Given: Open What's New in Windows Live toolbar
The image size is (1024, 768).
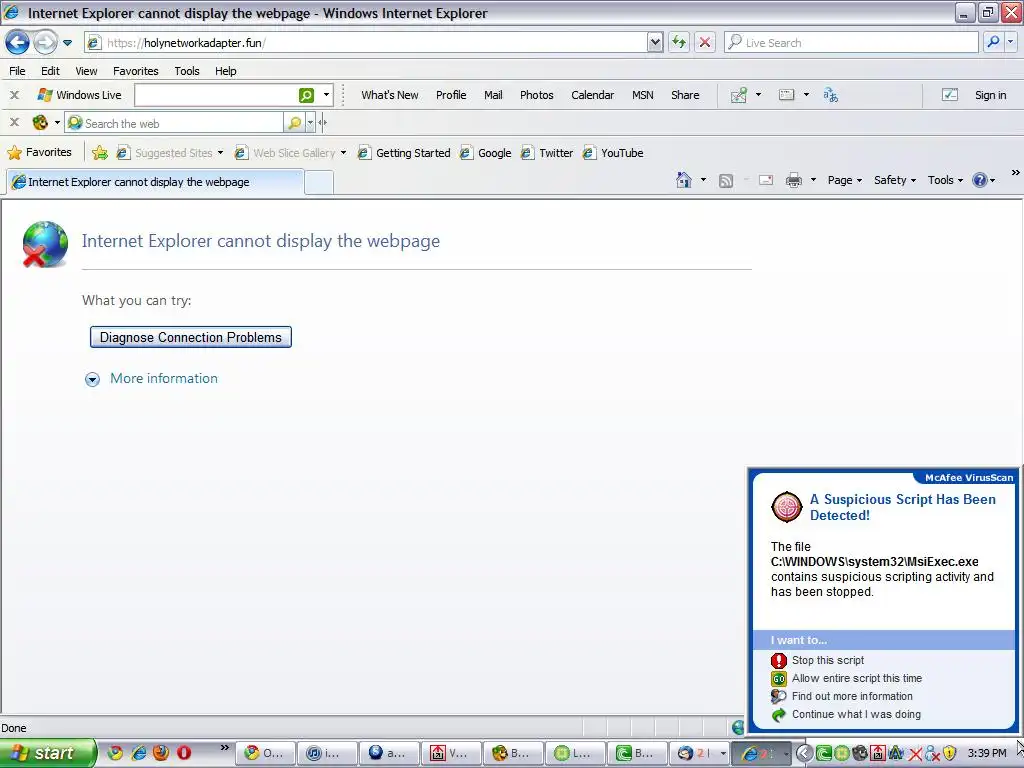Looking at the screenshot, I should tap(390, 95).
